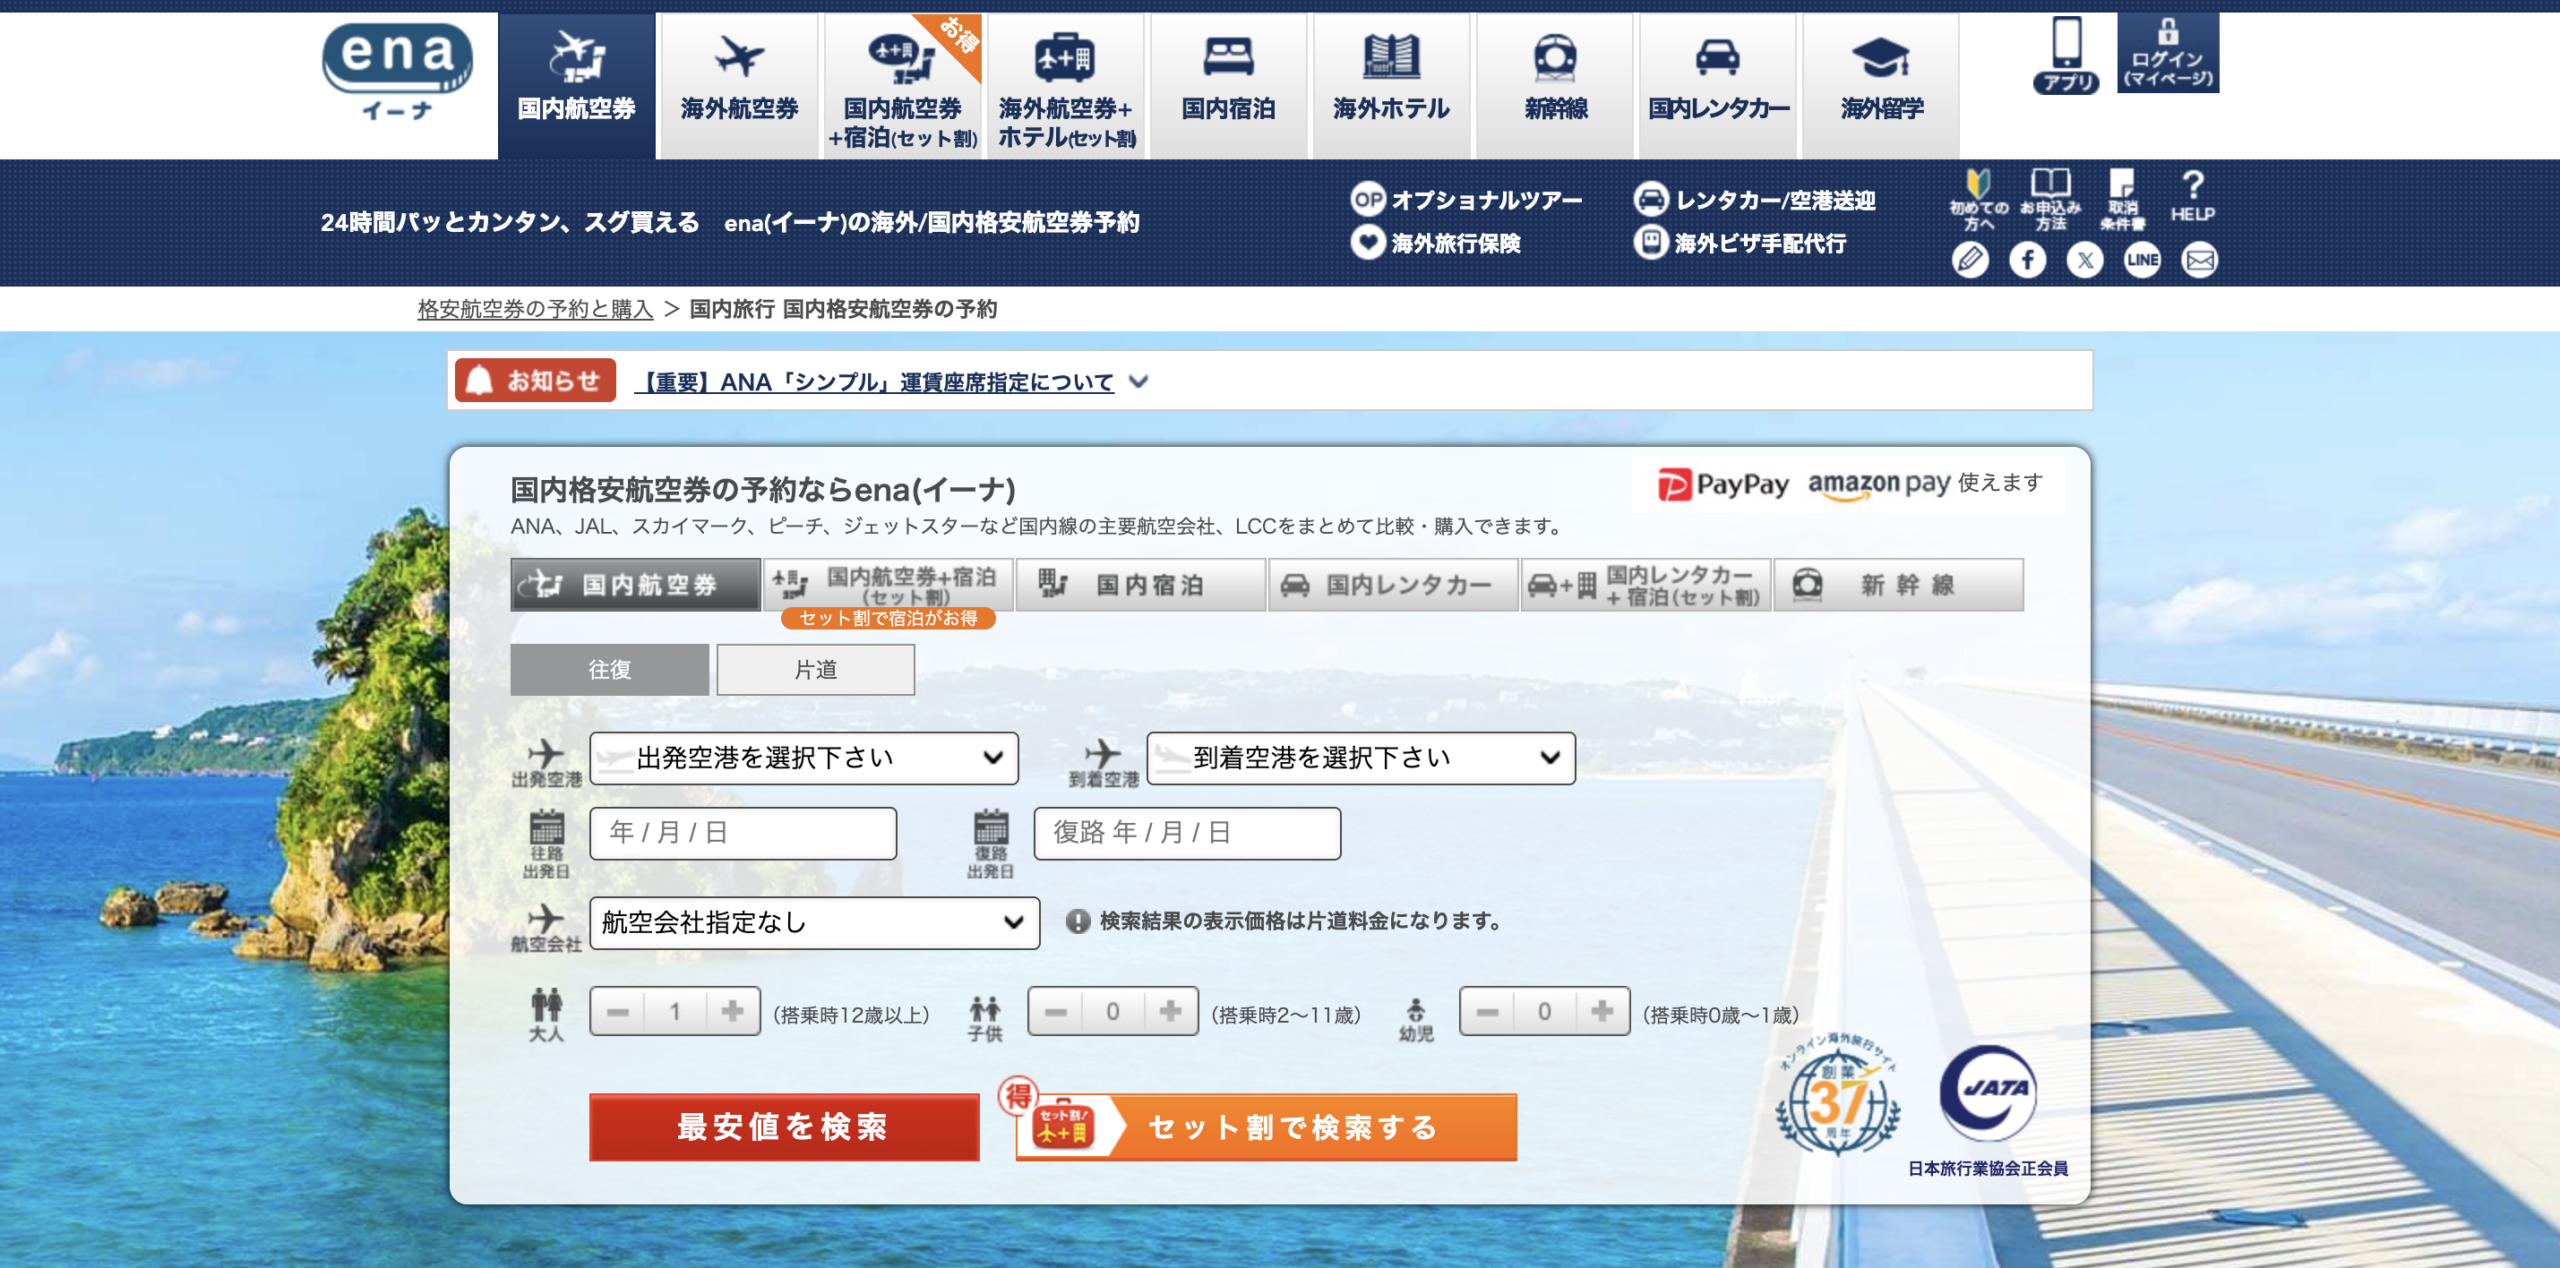Open お申込み方法 book icon

point(2050,200)
